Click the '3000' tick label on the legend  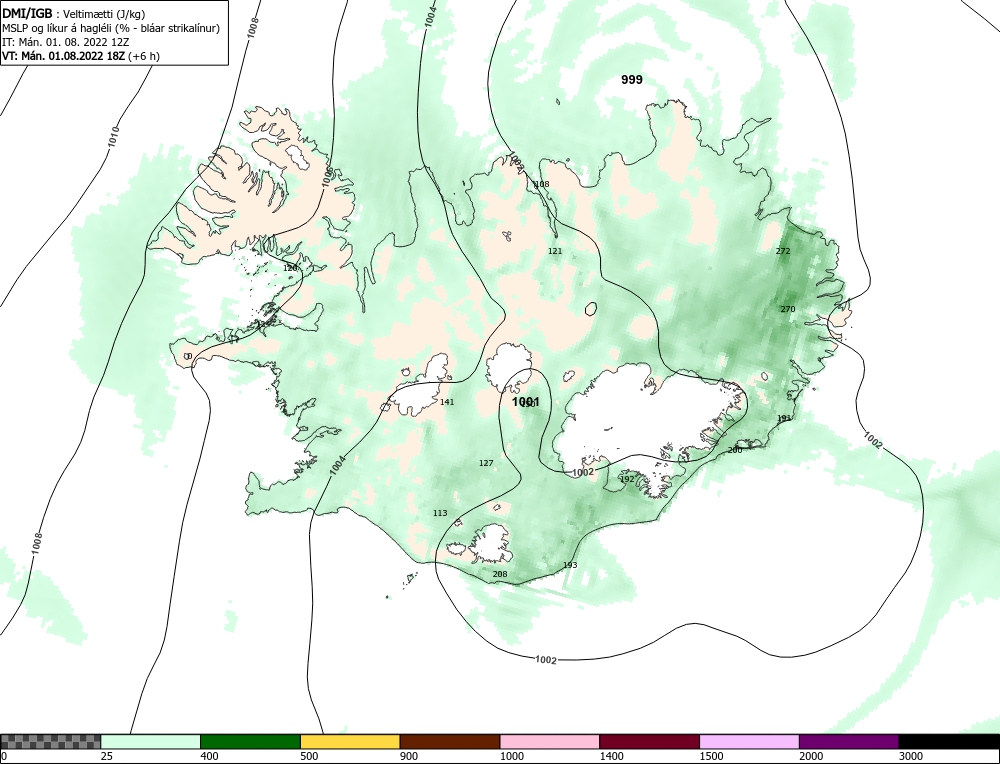(x=910, y=757)
